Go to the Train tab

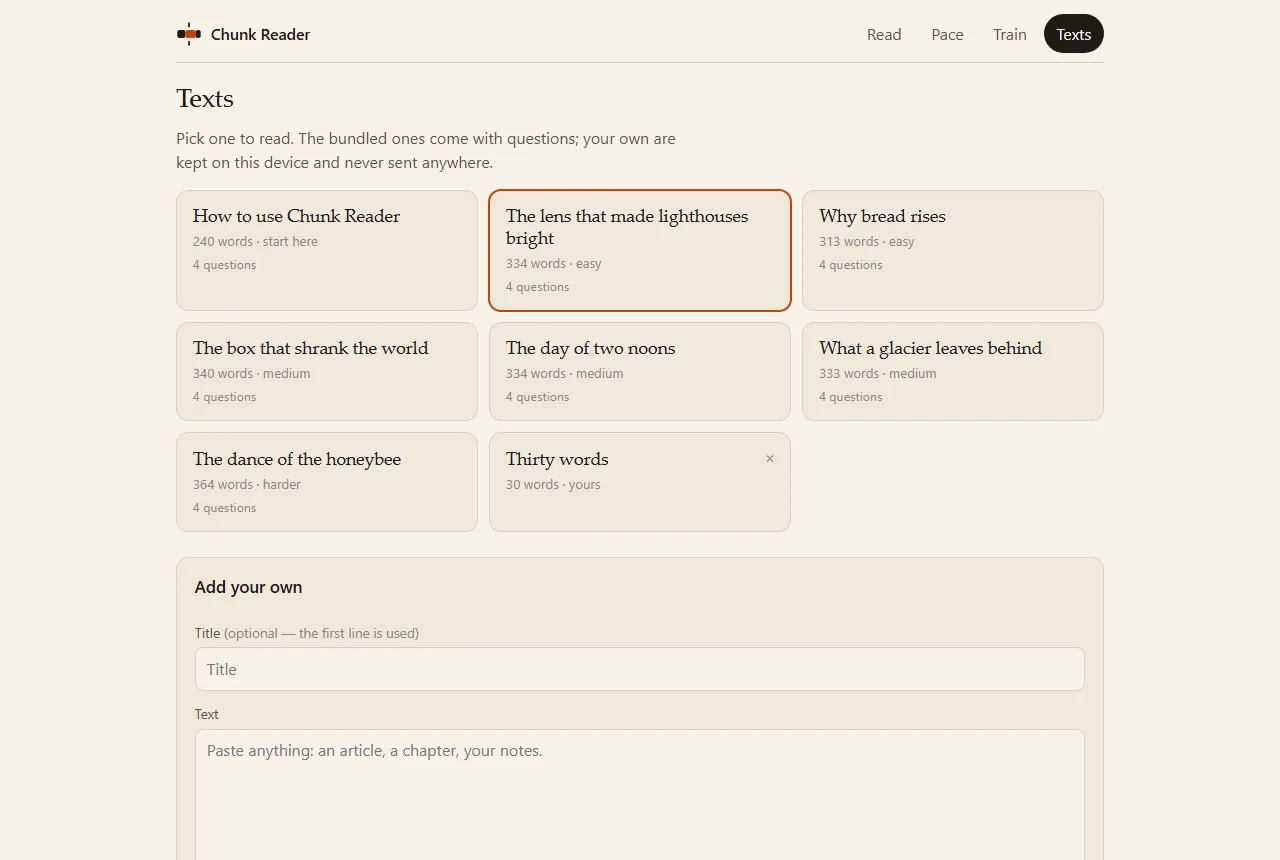1010,34
